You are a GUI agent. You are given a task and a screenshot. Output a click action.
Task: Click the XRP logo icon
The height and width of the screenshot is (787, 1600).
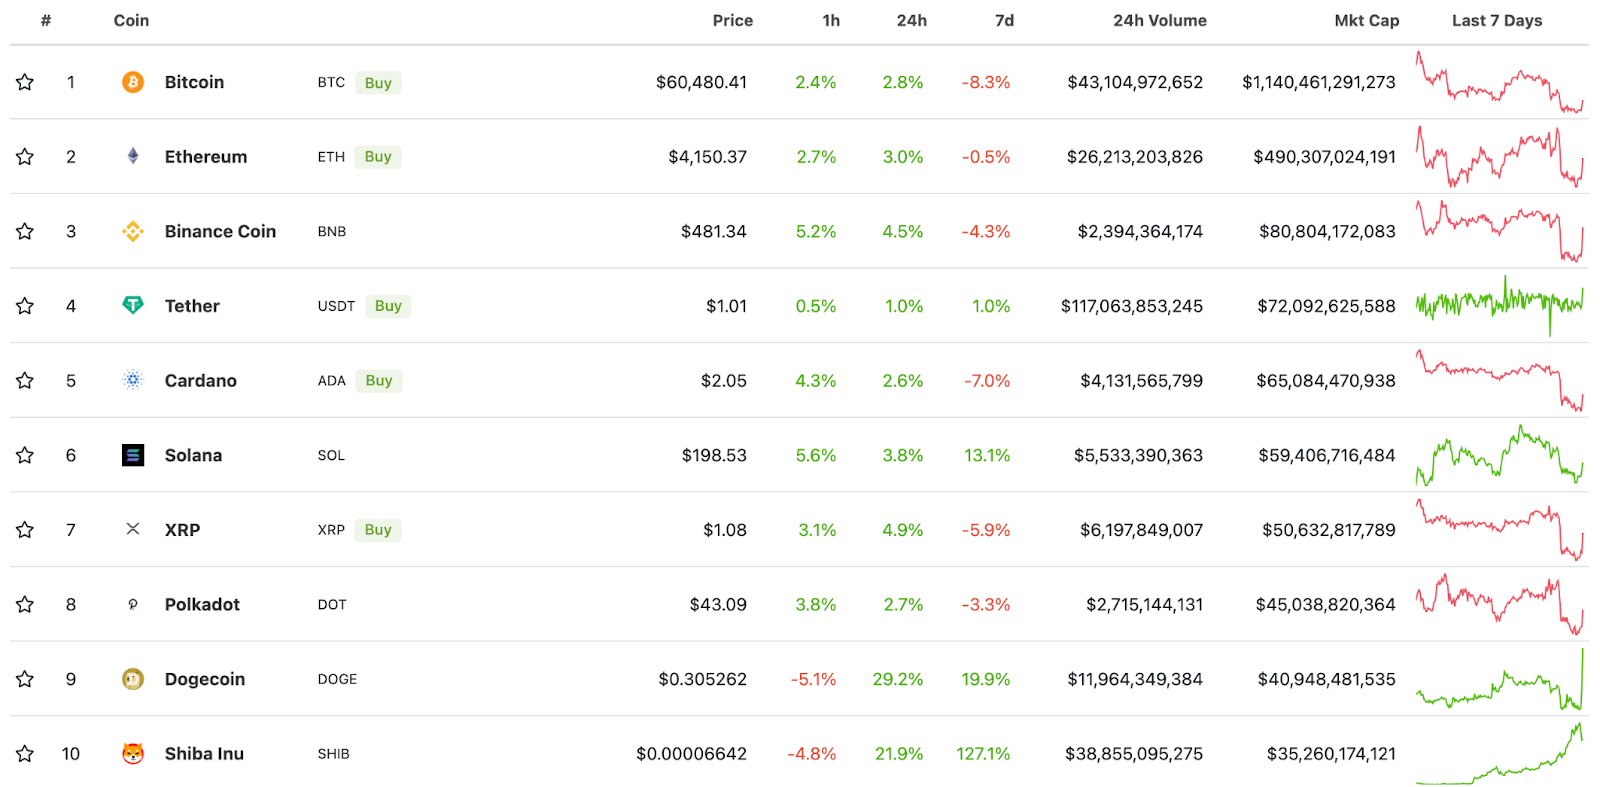coord(133,529)
